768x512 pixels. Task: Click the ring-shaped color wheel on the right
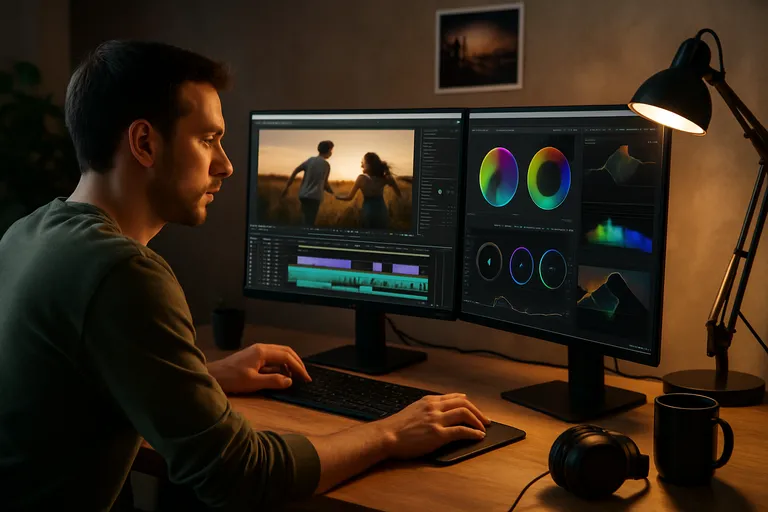pos(549,178)
